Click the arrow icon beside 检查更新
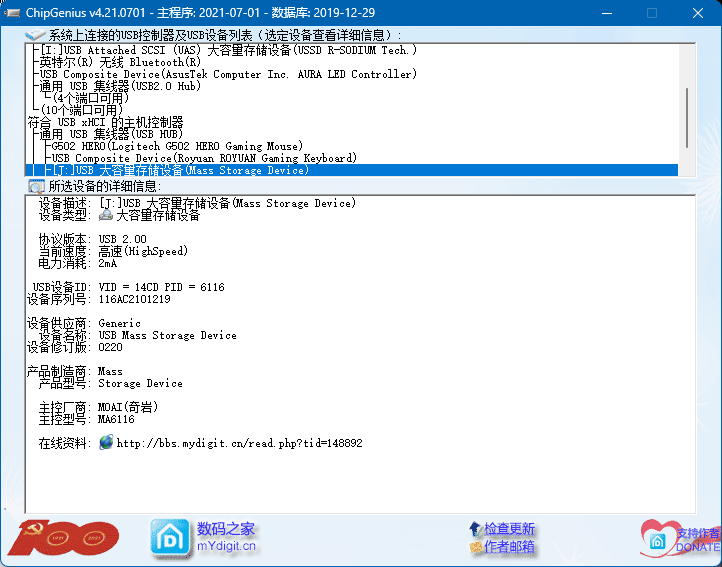This screenshot has height=567, width=722. [475, 528]
